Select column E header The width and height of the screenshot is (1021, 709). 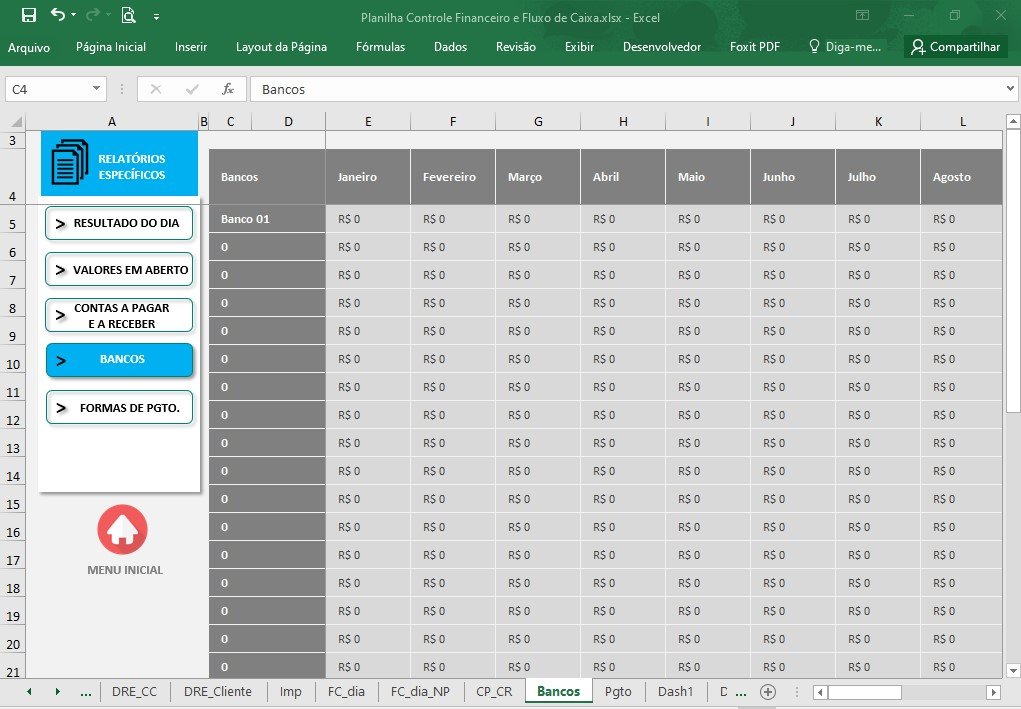click(368, 122)
